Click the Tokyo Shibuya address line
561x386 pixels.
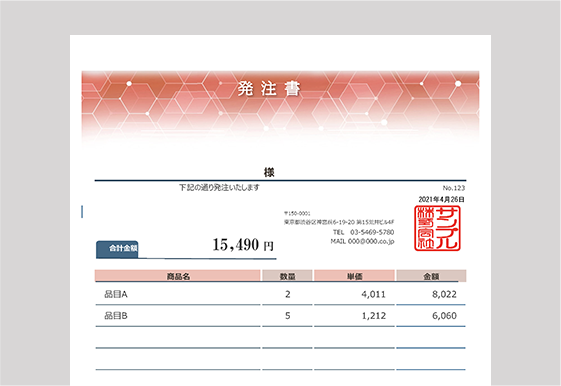tap(339, 222)
